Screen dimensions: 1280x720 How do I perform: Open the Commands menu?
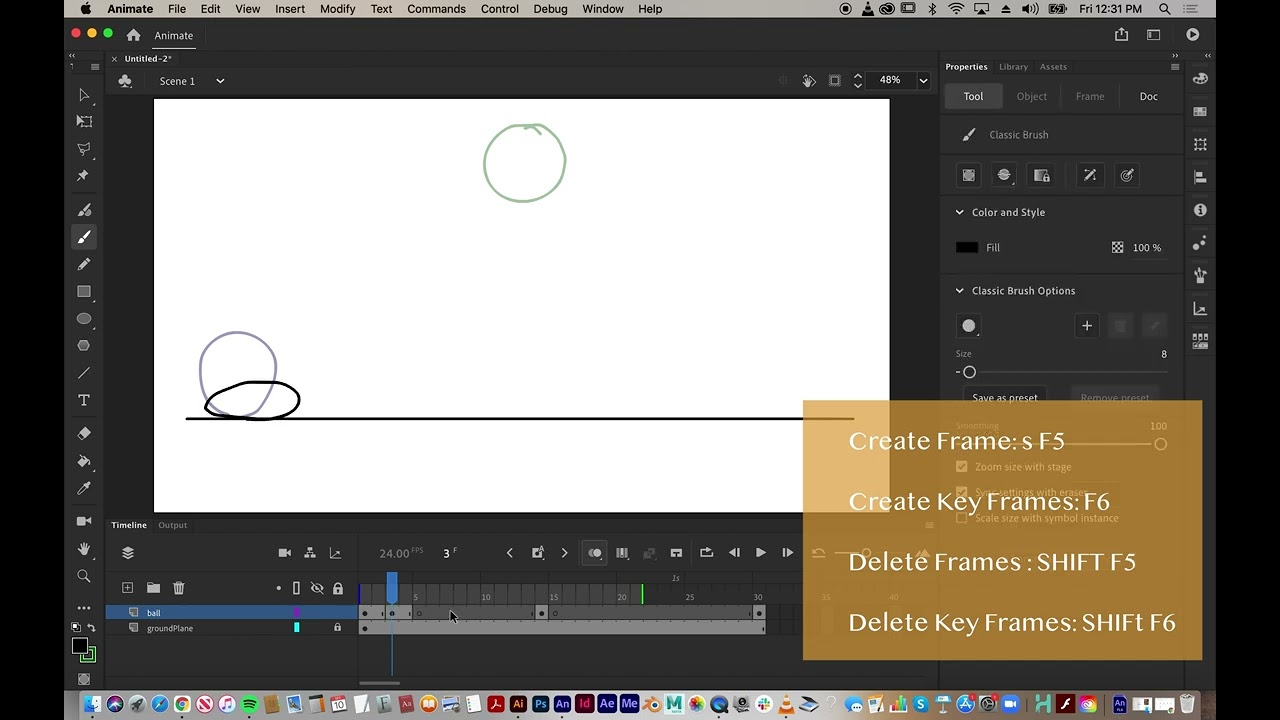(436, 9)
